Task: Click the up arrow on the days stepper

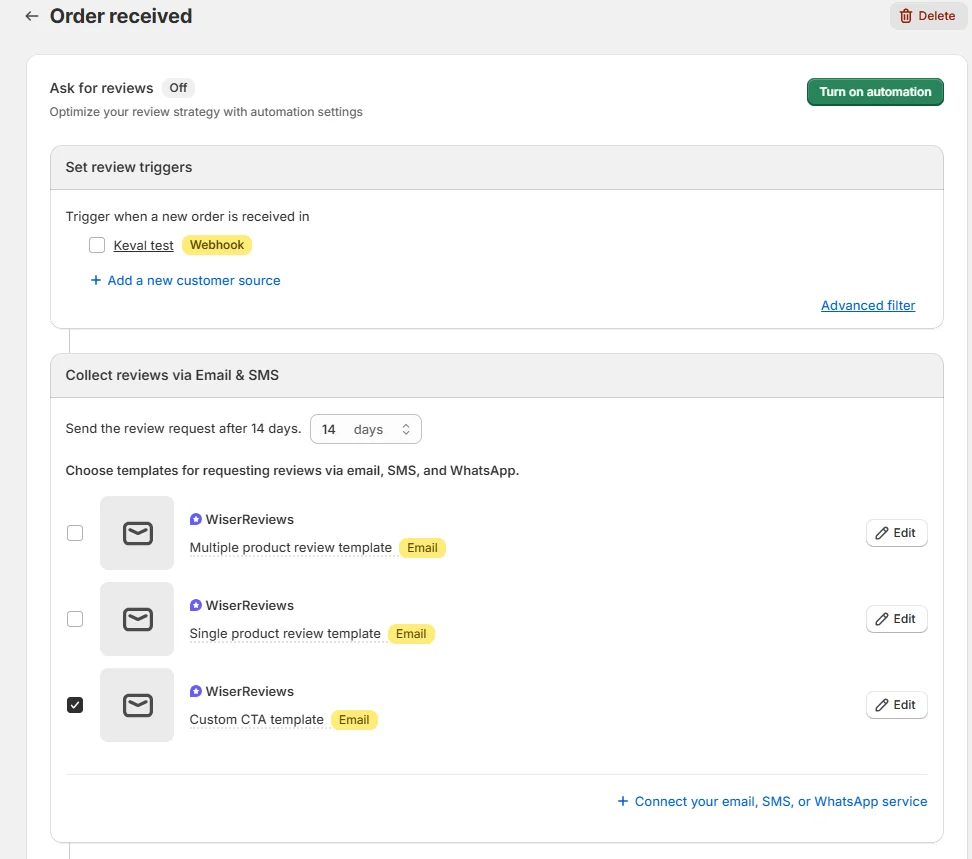Action: pos(408,423)
